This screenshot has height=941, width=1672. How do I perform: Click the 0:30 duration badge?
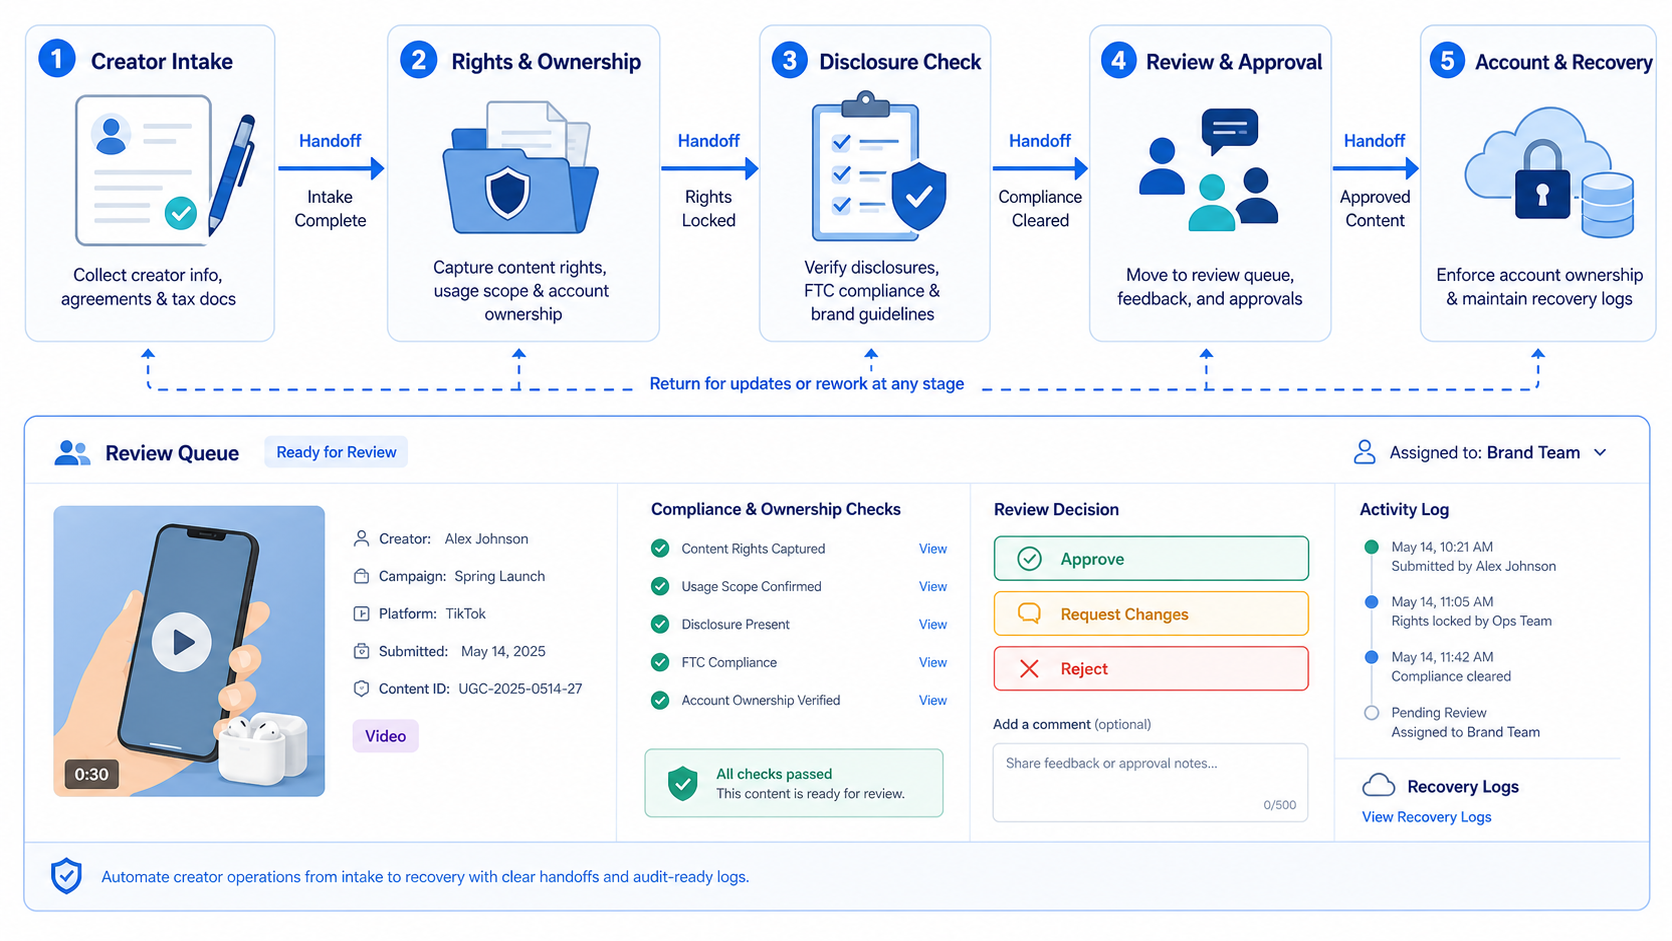click(x=91, y=774)
